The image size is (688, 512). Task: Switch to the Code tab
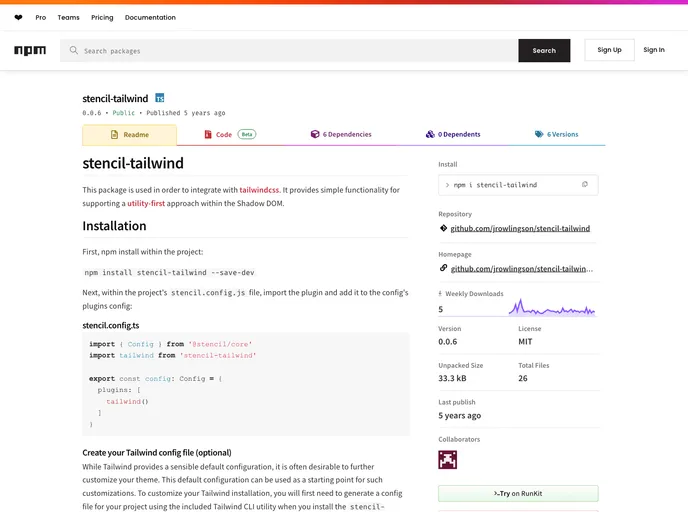(230, 134)
